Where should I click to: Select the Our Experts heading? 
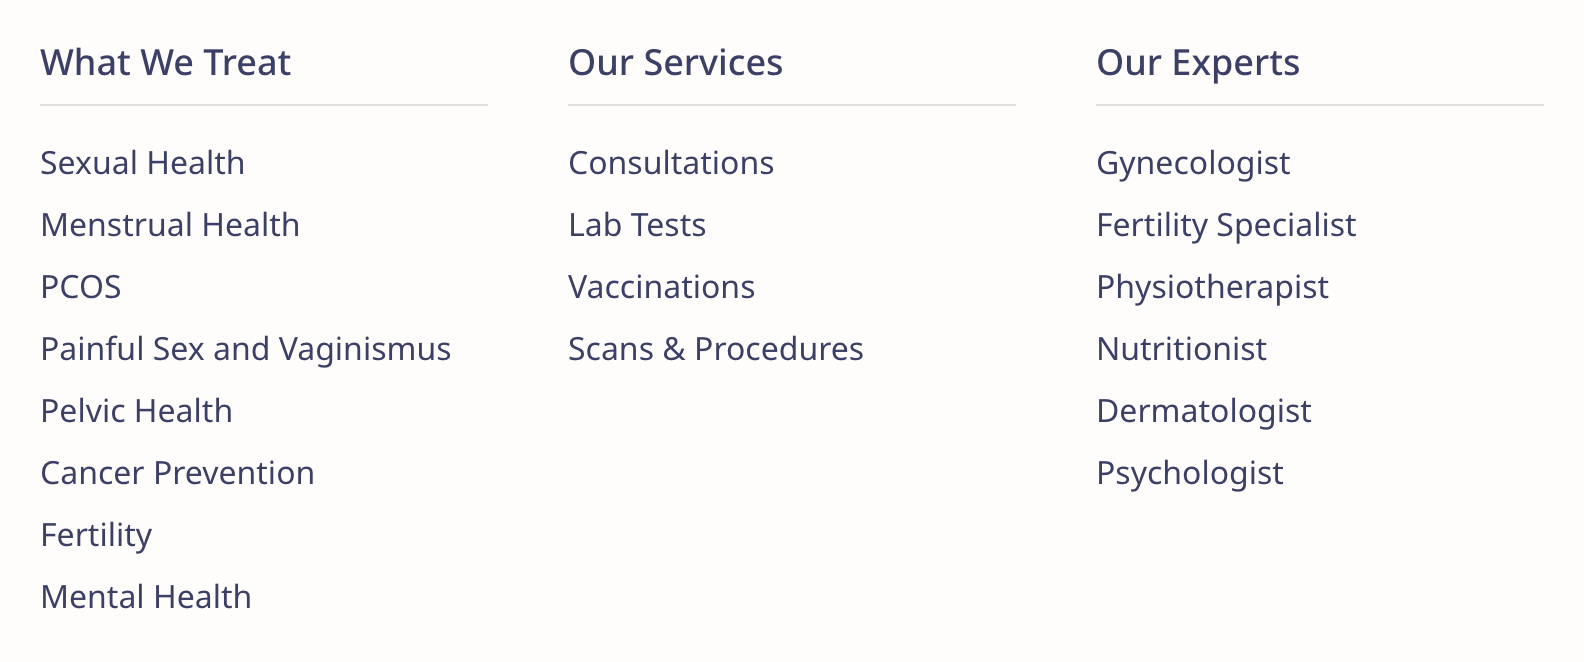tap(1198, 62)
